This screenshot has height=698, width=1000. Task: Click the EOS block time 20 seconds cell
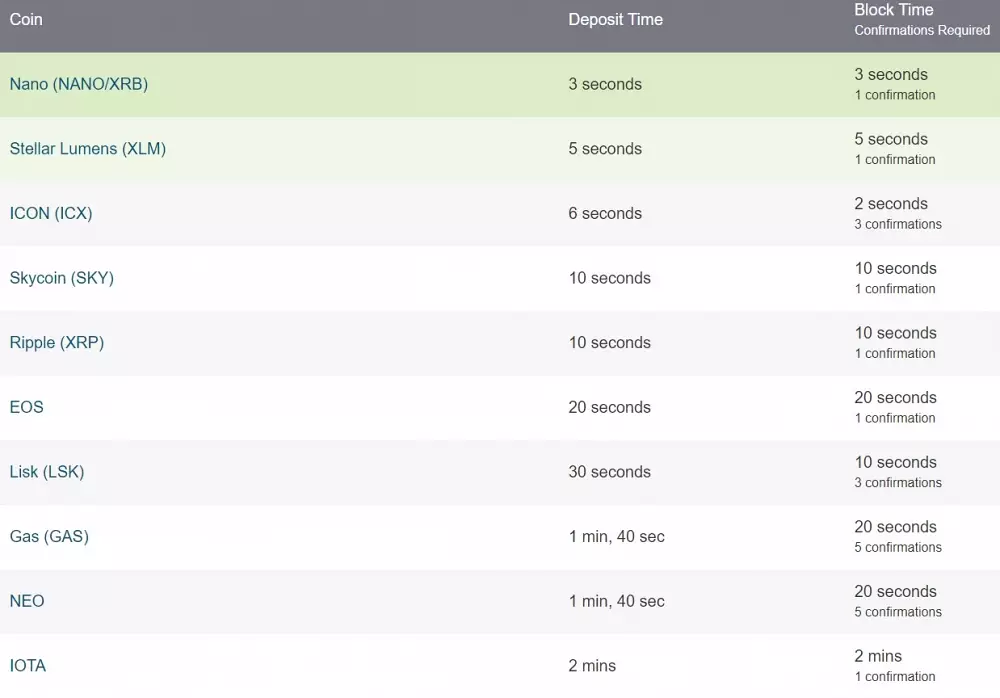[895, 398]
